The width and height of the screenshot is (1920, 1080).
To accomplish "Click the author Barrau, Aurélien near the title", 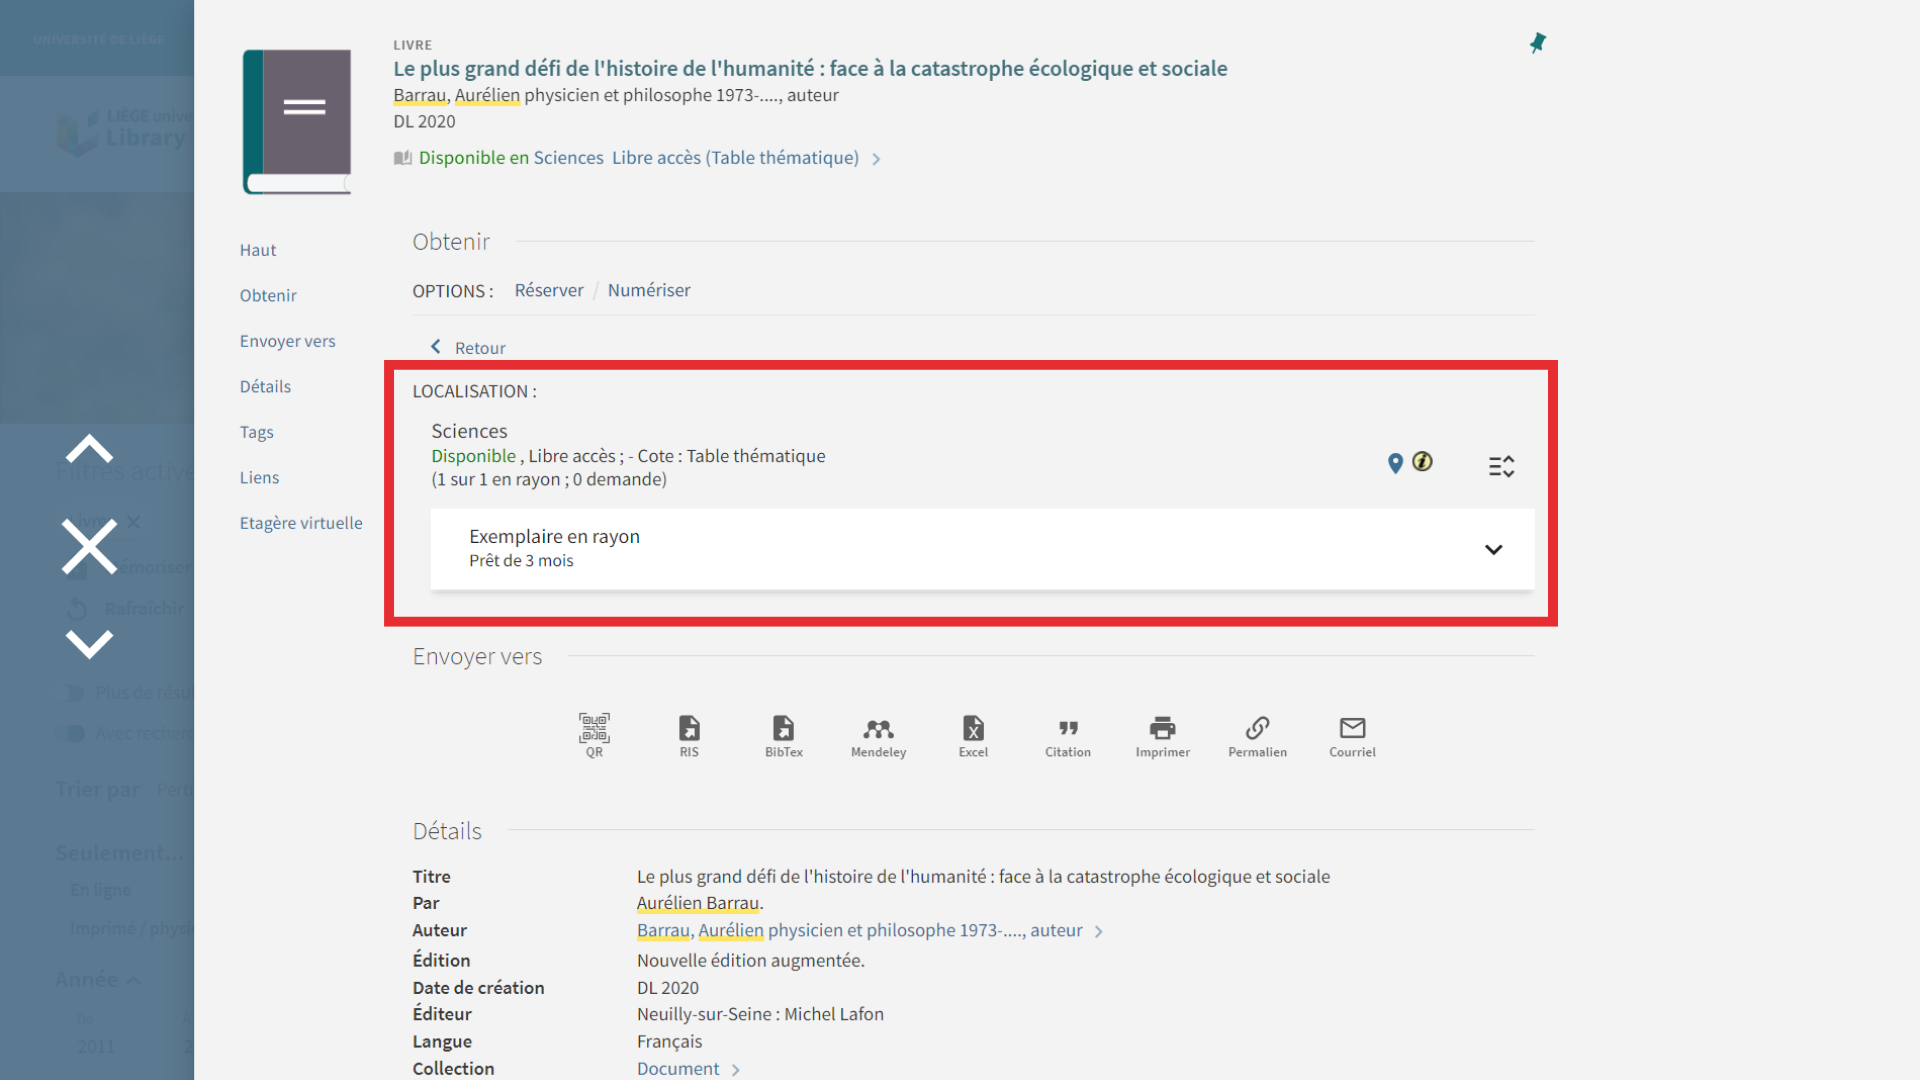I will (x=457, y=95).
